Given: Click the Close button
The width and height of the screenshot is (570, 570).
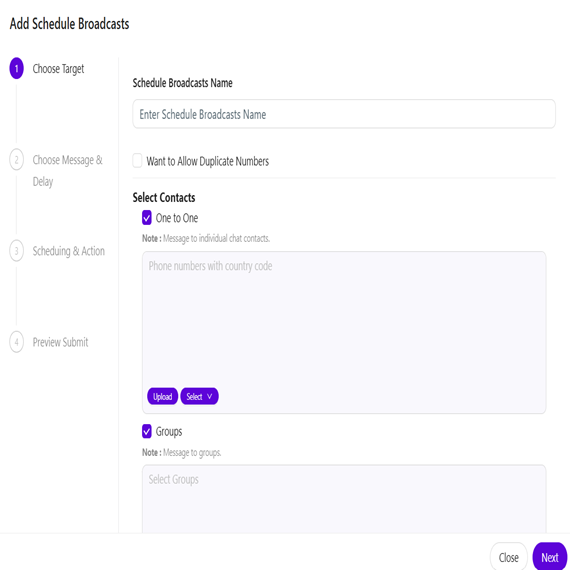Looking at the screenshot, I should 509,557.
